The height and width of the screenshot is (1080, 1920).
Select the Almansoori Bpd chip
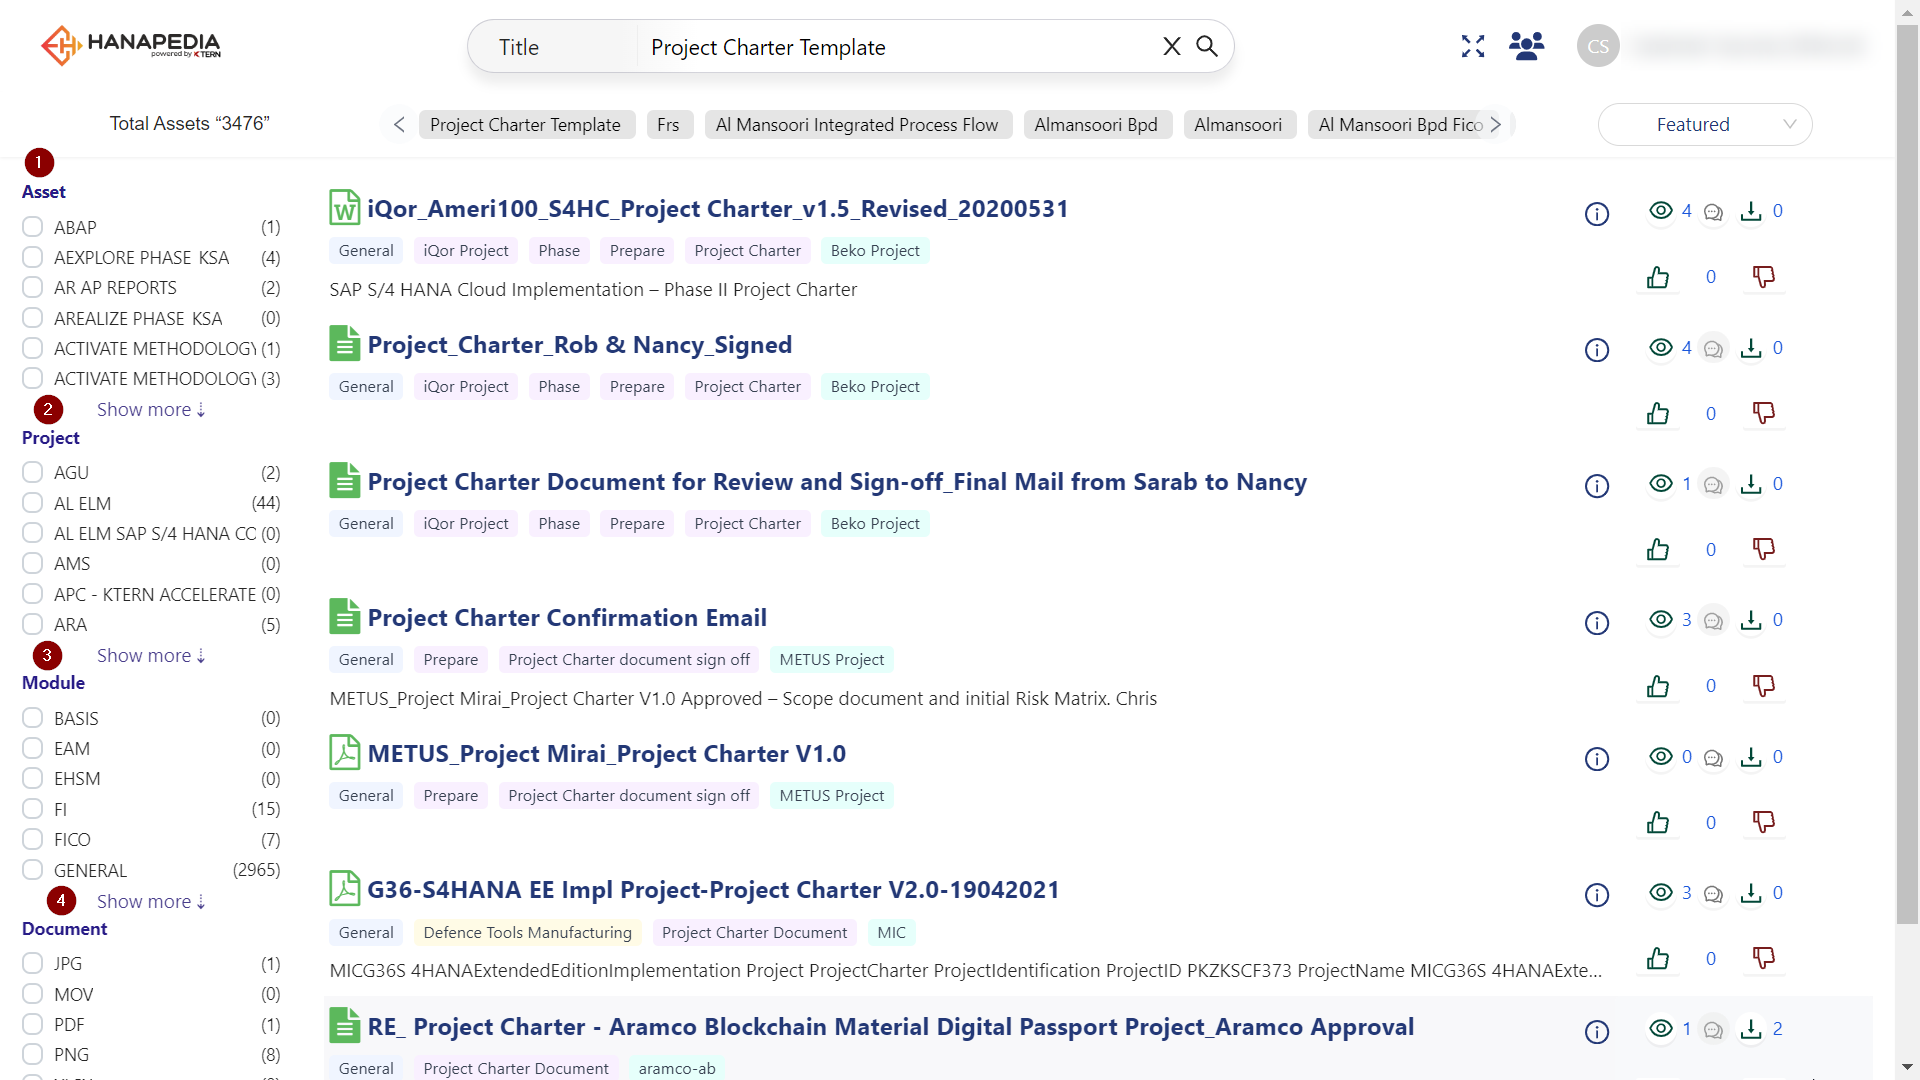point(1096,125)
